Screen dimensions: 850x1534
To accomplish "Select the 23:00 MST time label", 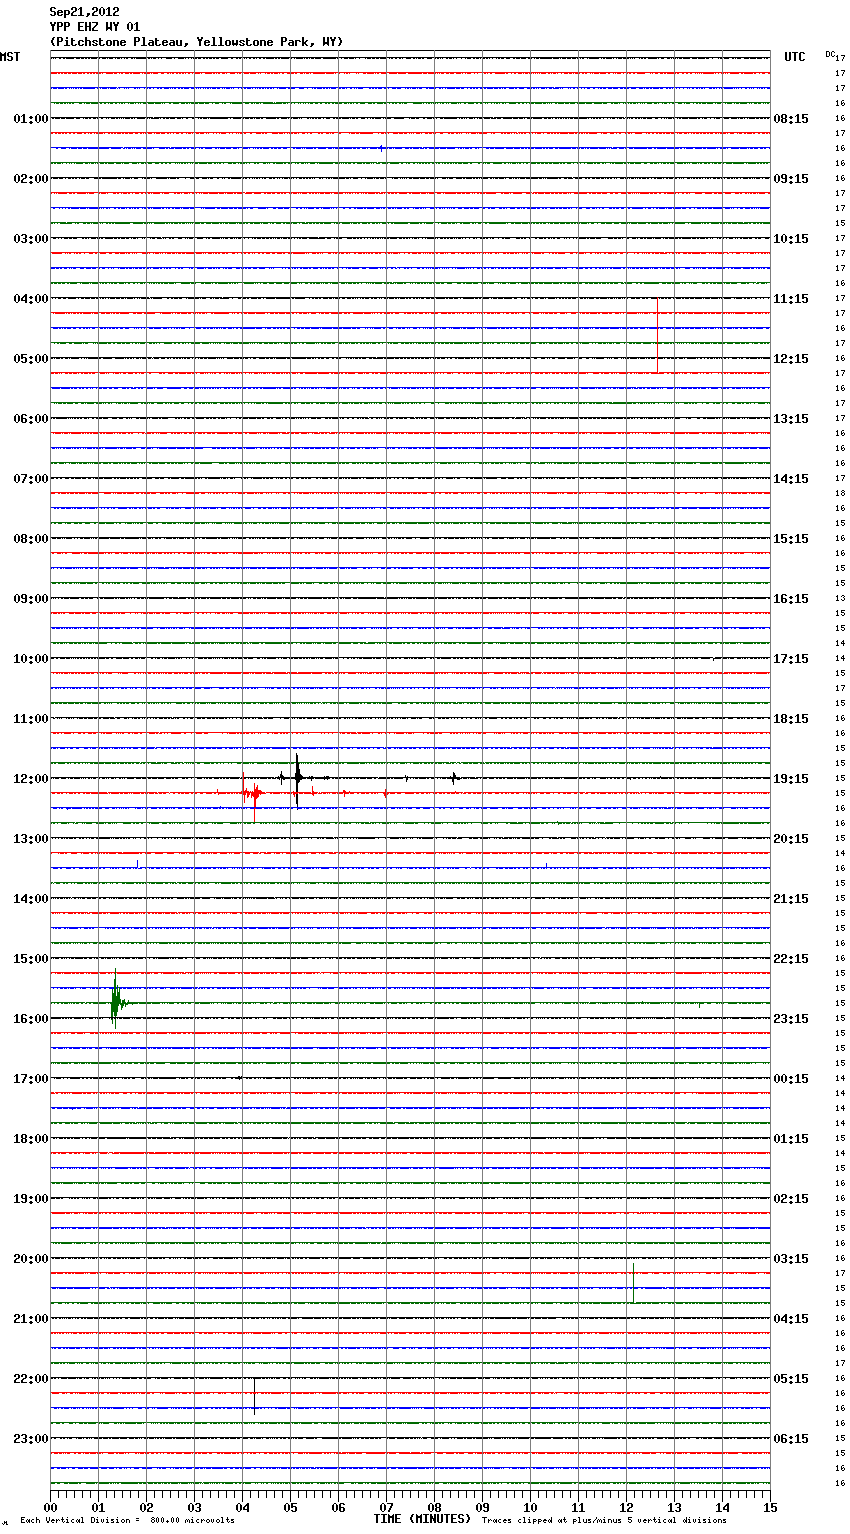I will click(31, 1439).
